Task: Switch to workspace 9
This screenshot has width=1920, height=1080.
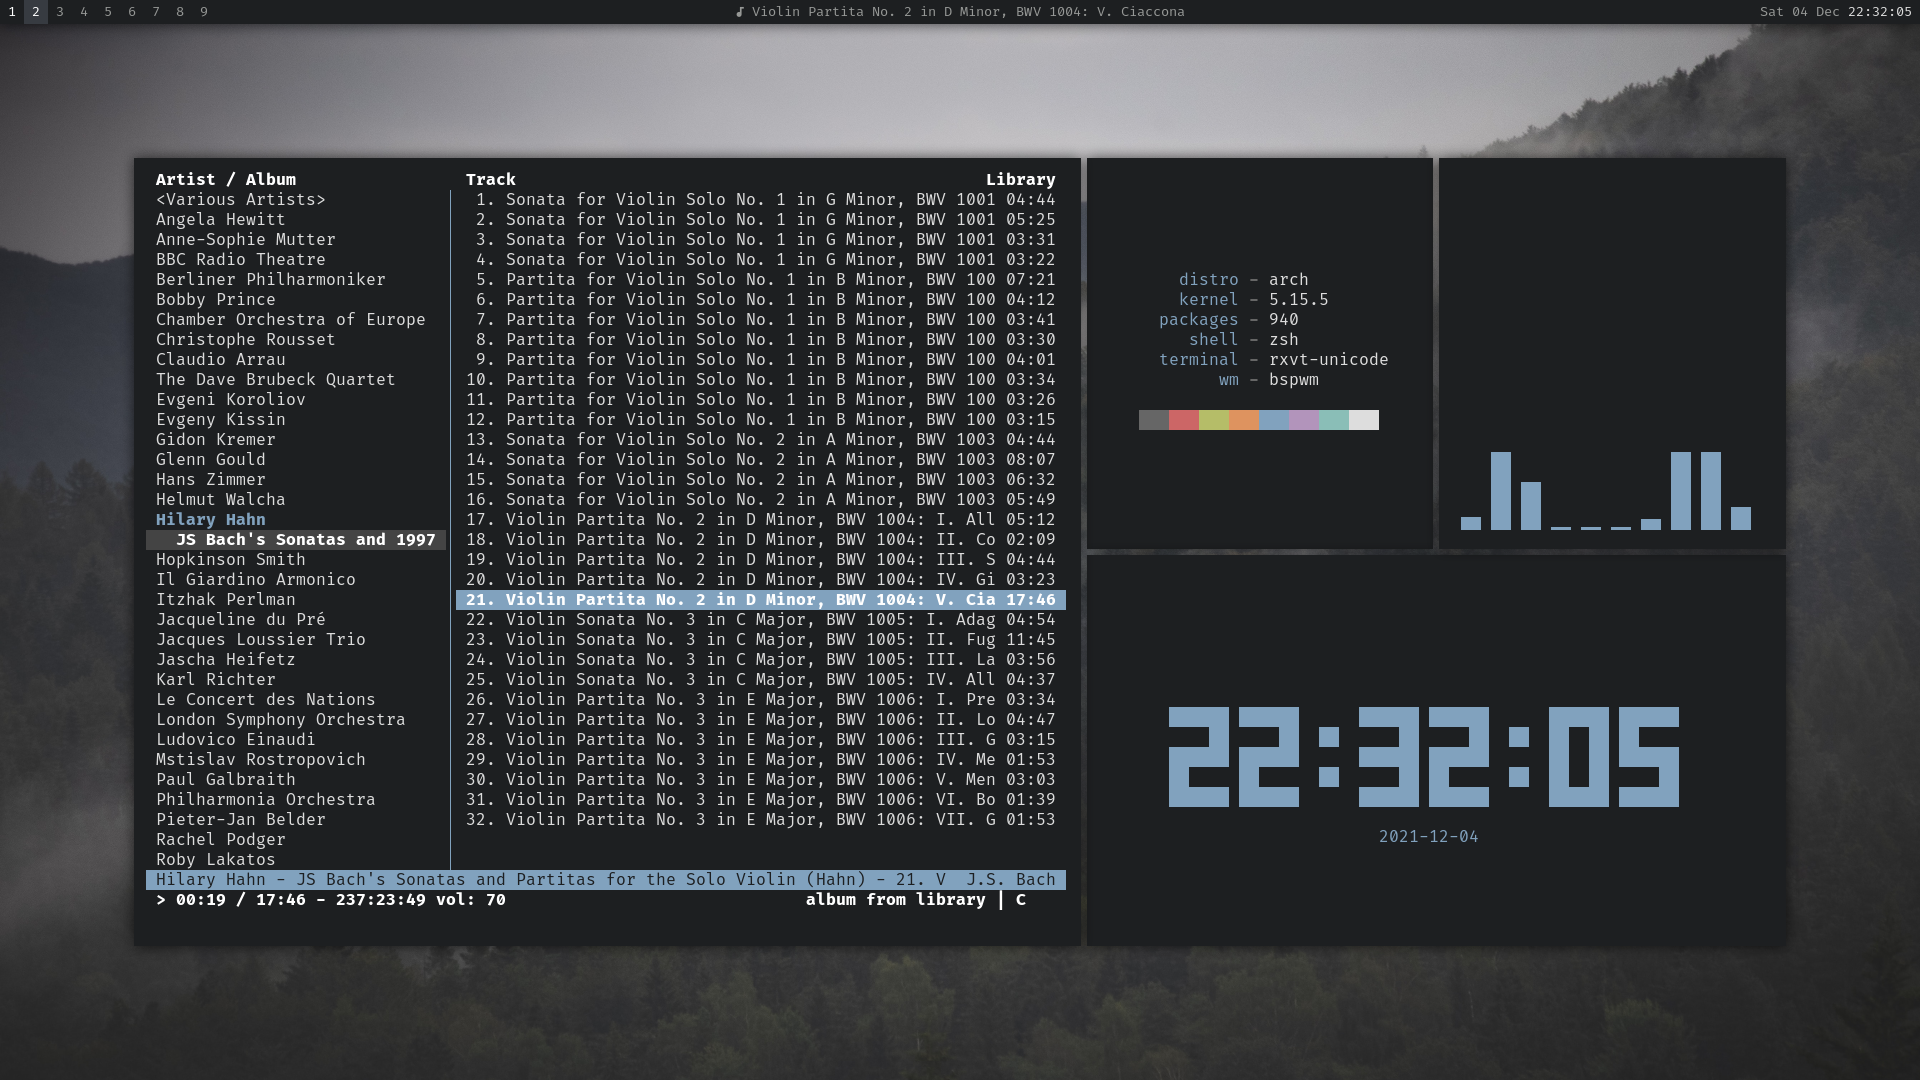Action: pos(204,12)
